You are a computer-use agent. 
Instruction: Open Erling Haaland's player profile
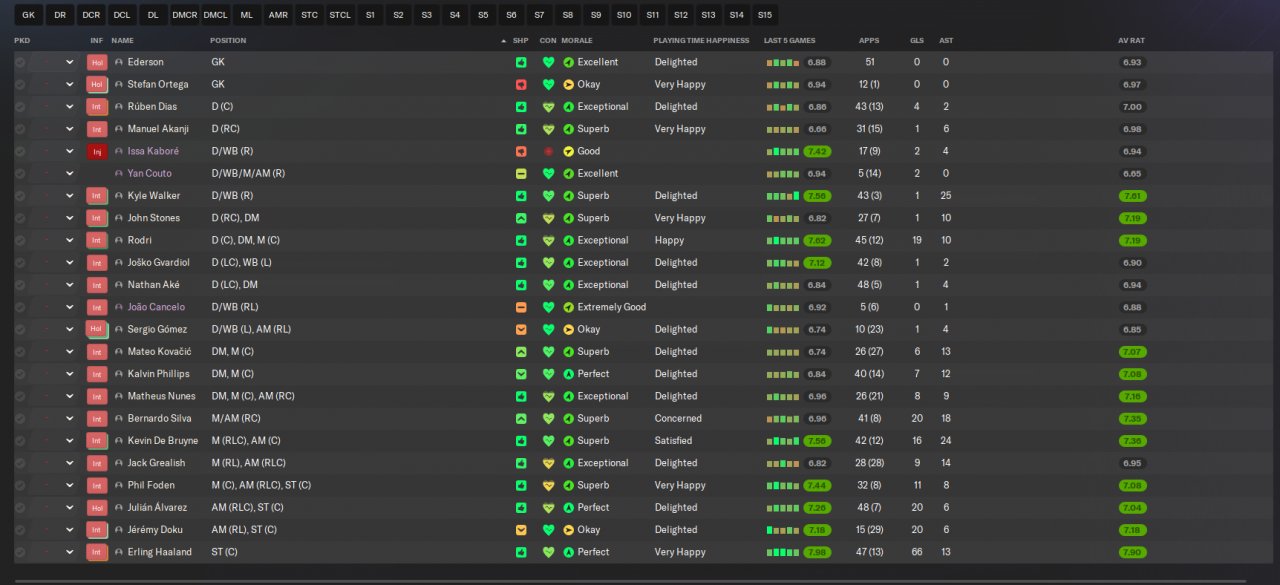[x=160, y=552]
